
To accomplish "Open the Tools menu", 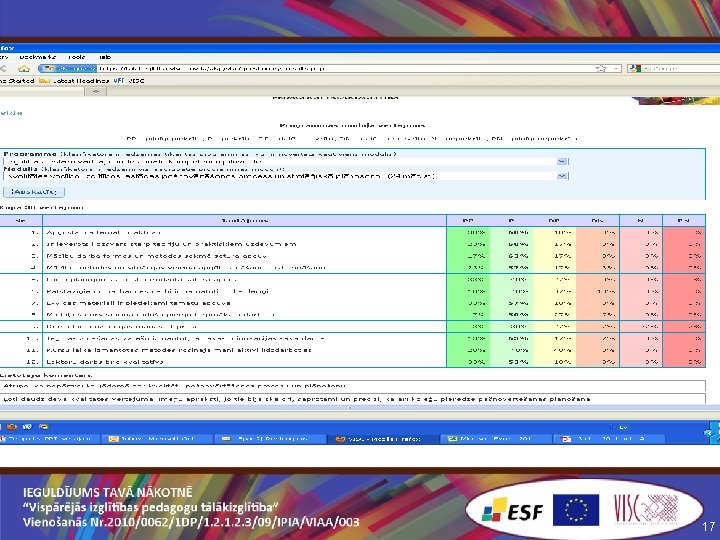I will point(77,57).
